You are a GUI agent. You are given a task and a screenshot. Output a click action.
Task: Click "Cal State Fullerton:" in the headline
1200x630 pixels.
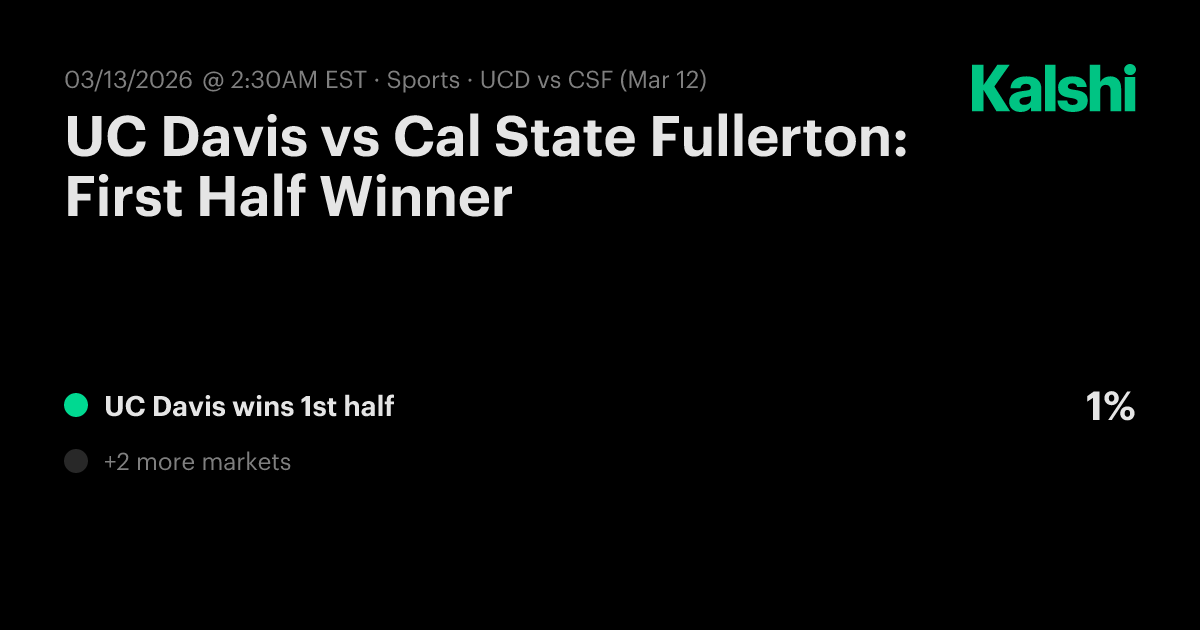(649, 137)
